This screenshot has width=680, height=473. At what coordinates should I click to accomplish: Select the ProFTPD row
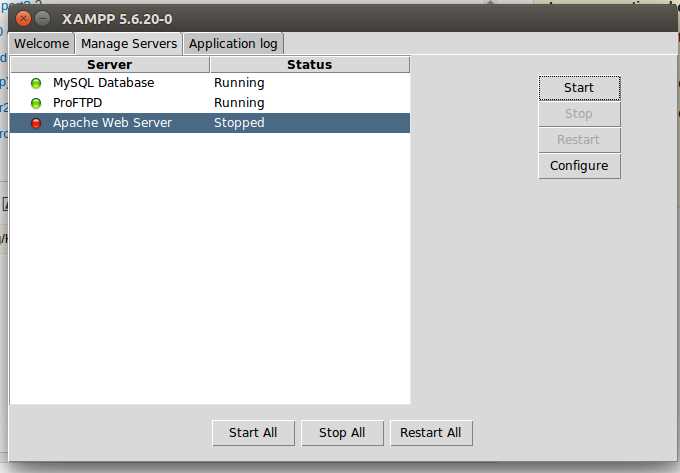tap(210, 103)
